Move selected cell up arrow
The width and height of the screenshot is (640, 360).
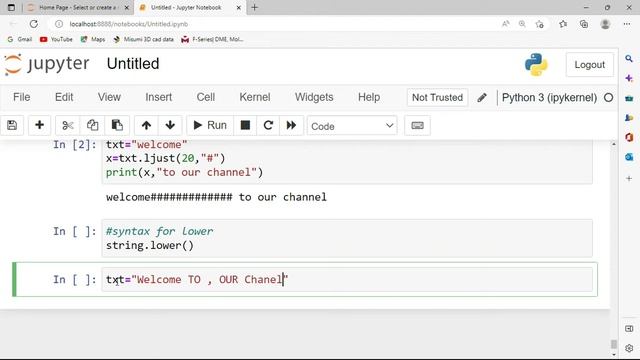tap(146, 125)
